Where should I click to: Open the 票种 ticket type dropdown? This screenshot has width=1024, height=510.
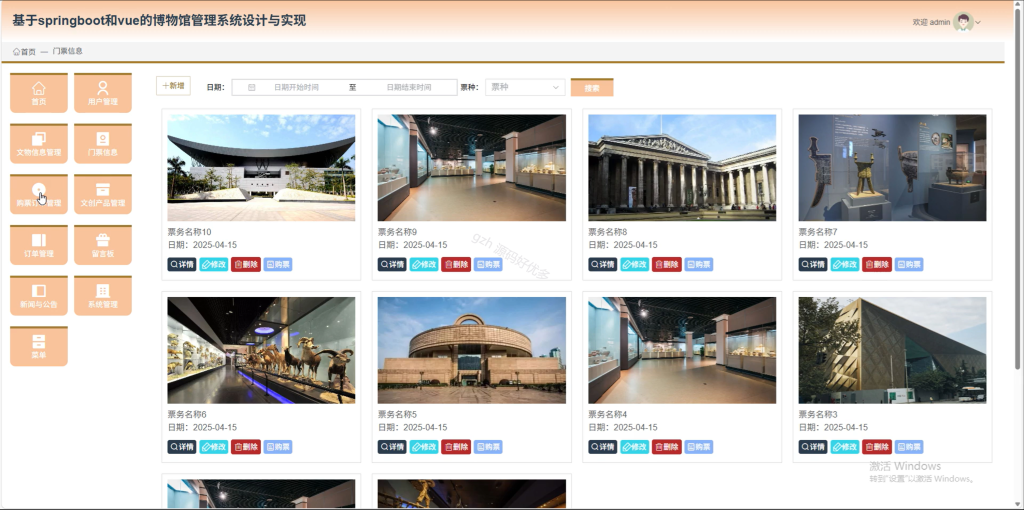coord(525,87)
